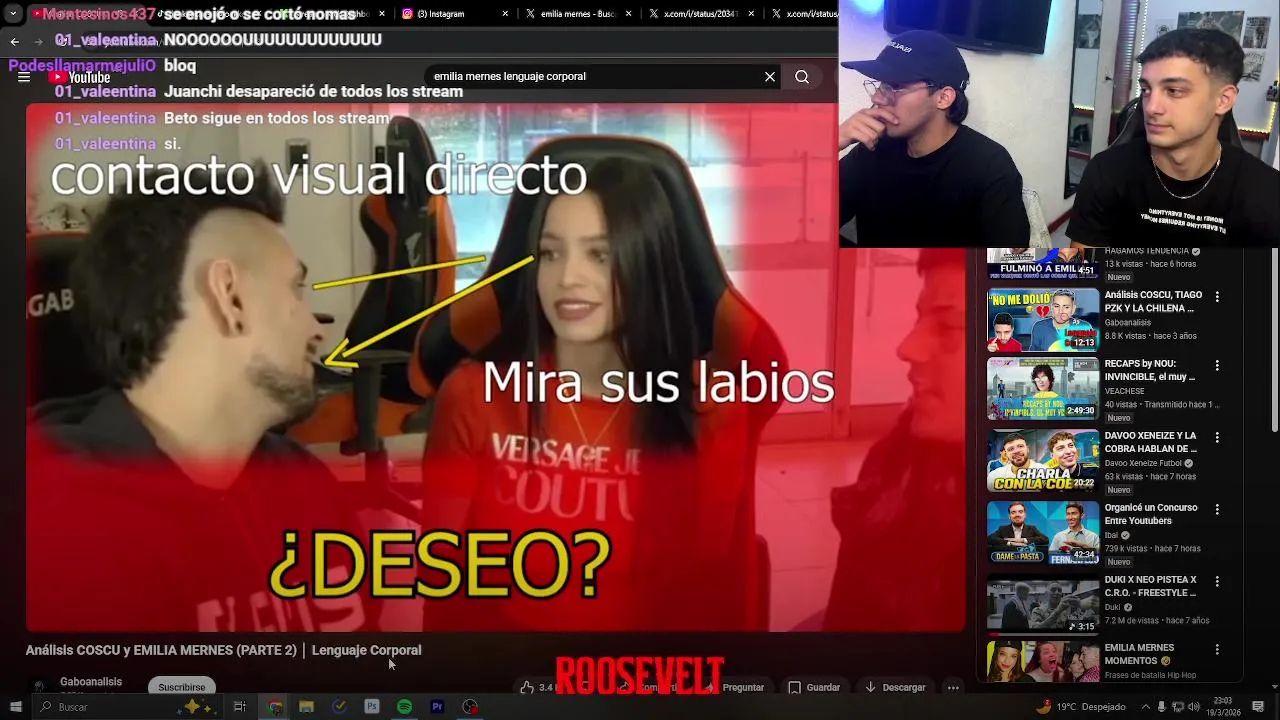This screenshot has width=1280, height=720.
Task: Open the RECAPS by NOU video thumbnail
Action: (x=1043, y=389)
